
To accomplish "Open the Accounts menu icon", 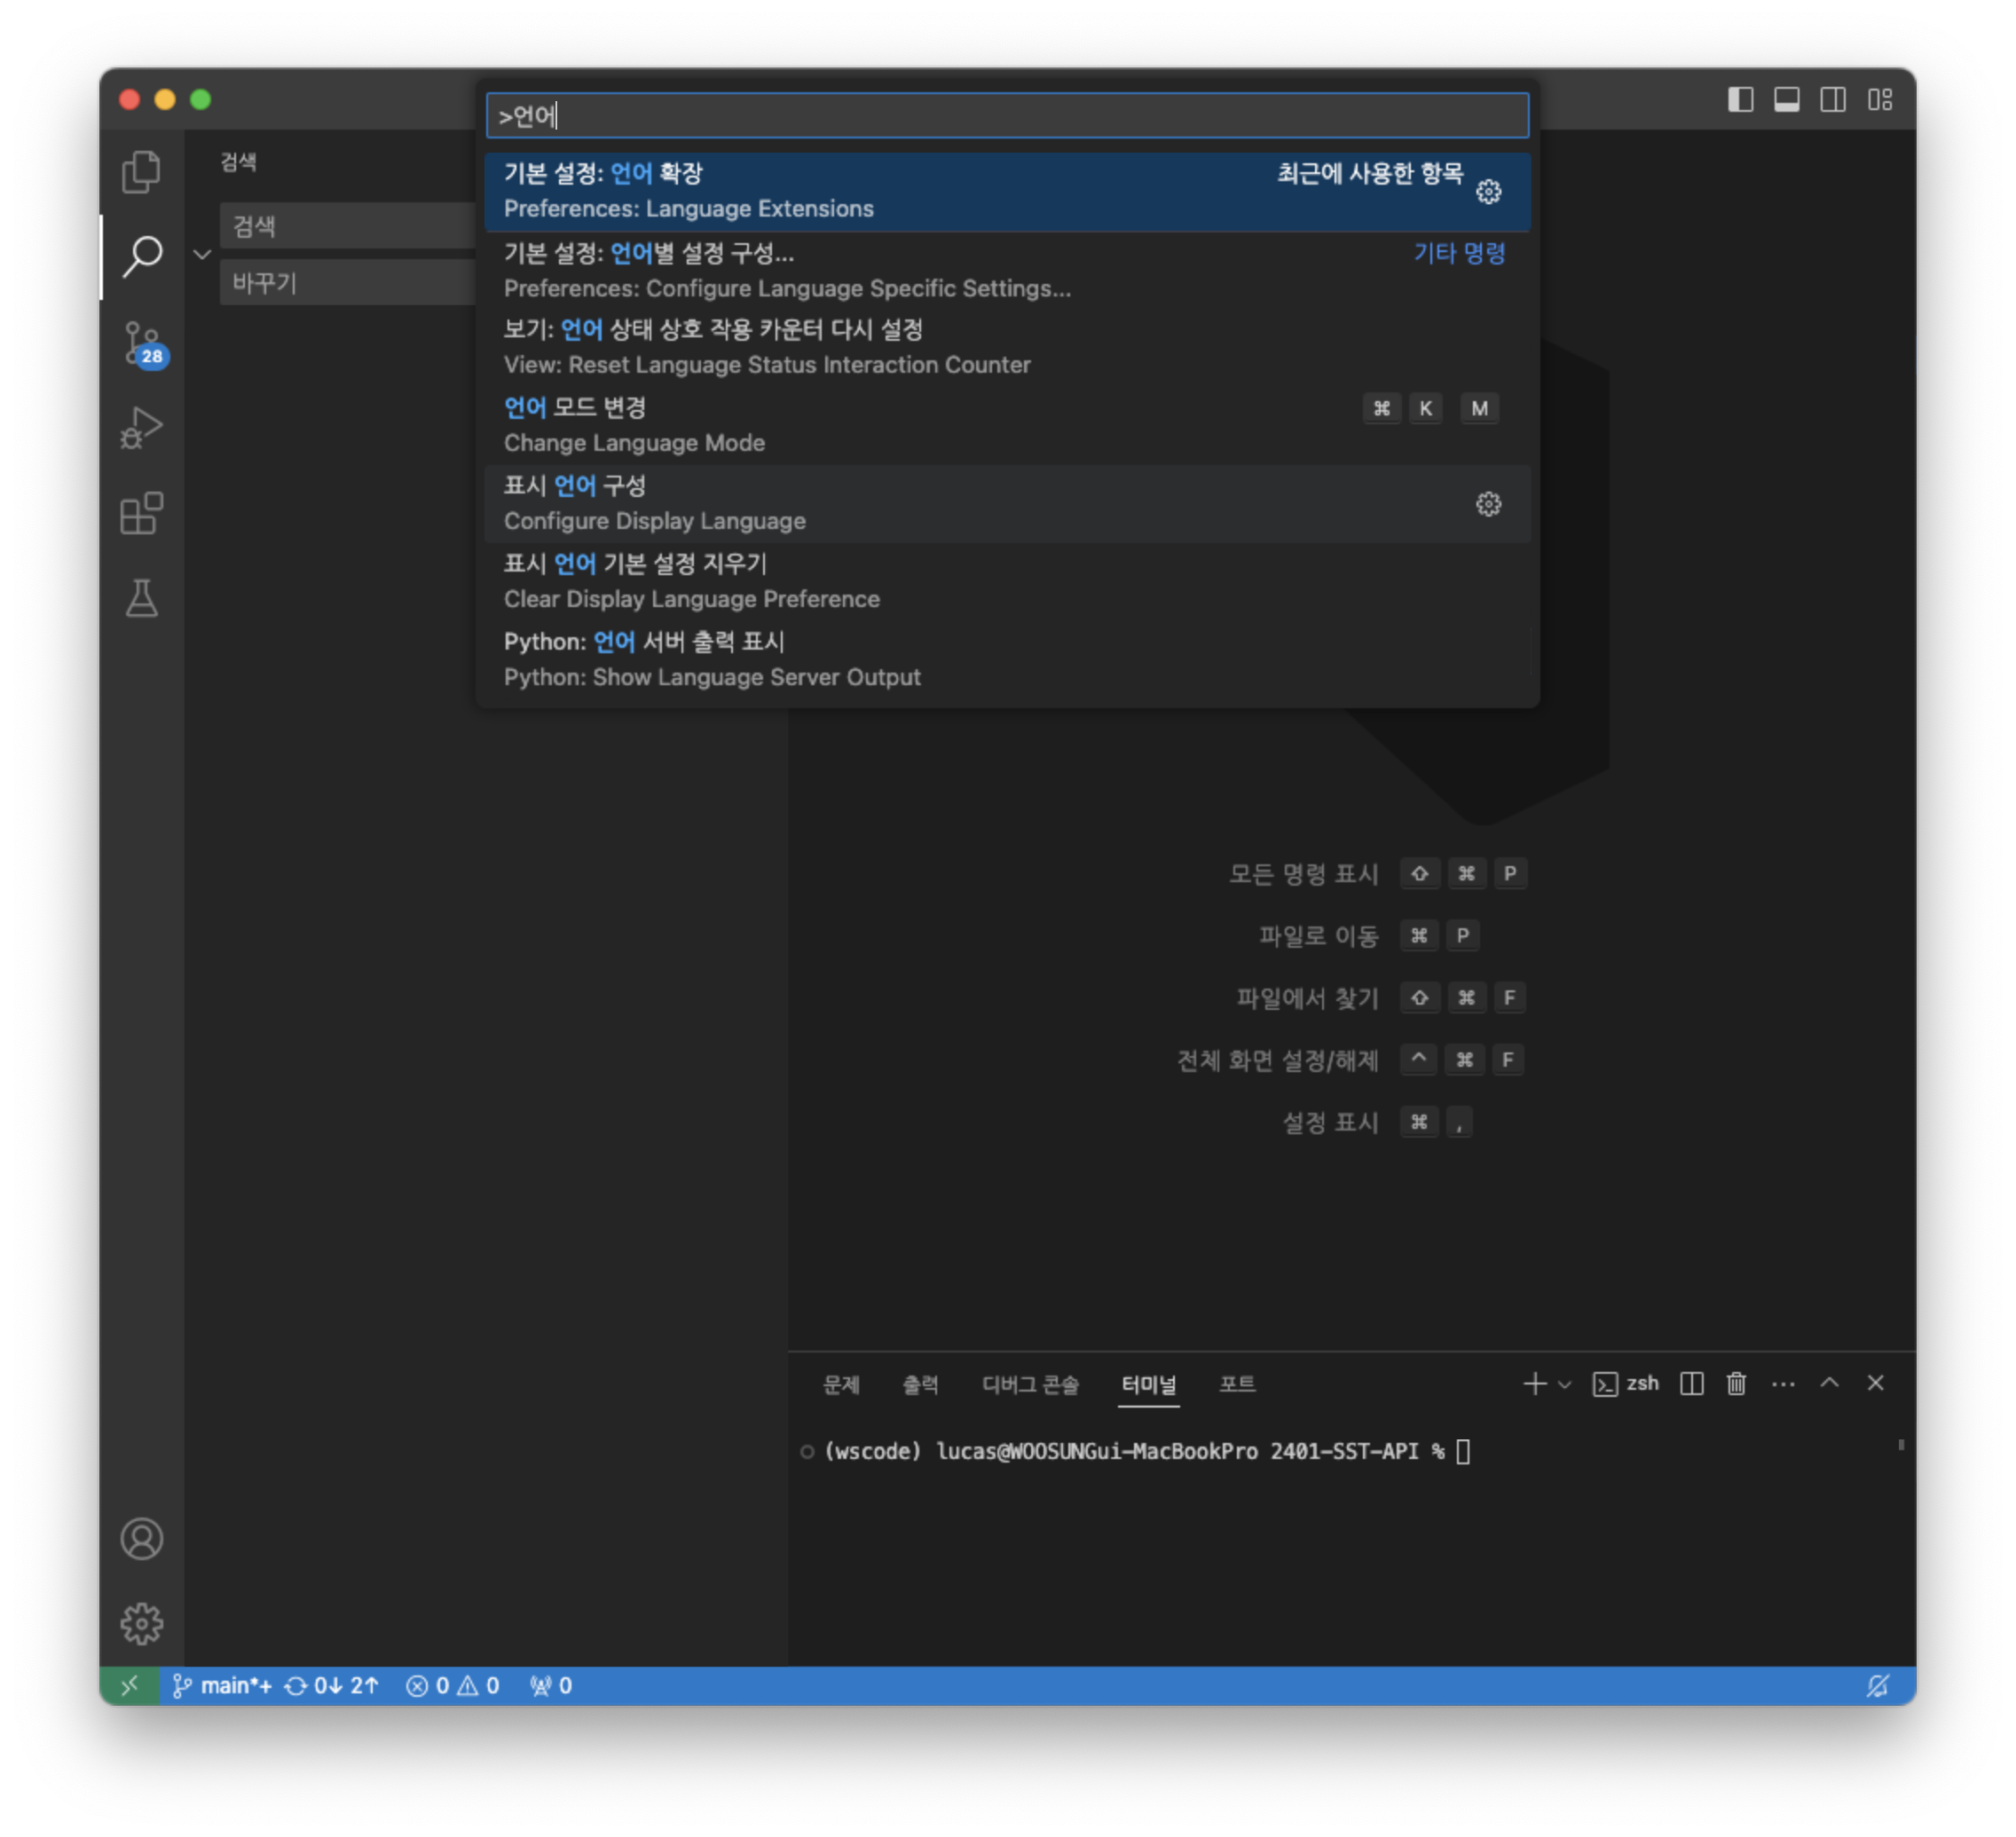I will point(141,1539).
